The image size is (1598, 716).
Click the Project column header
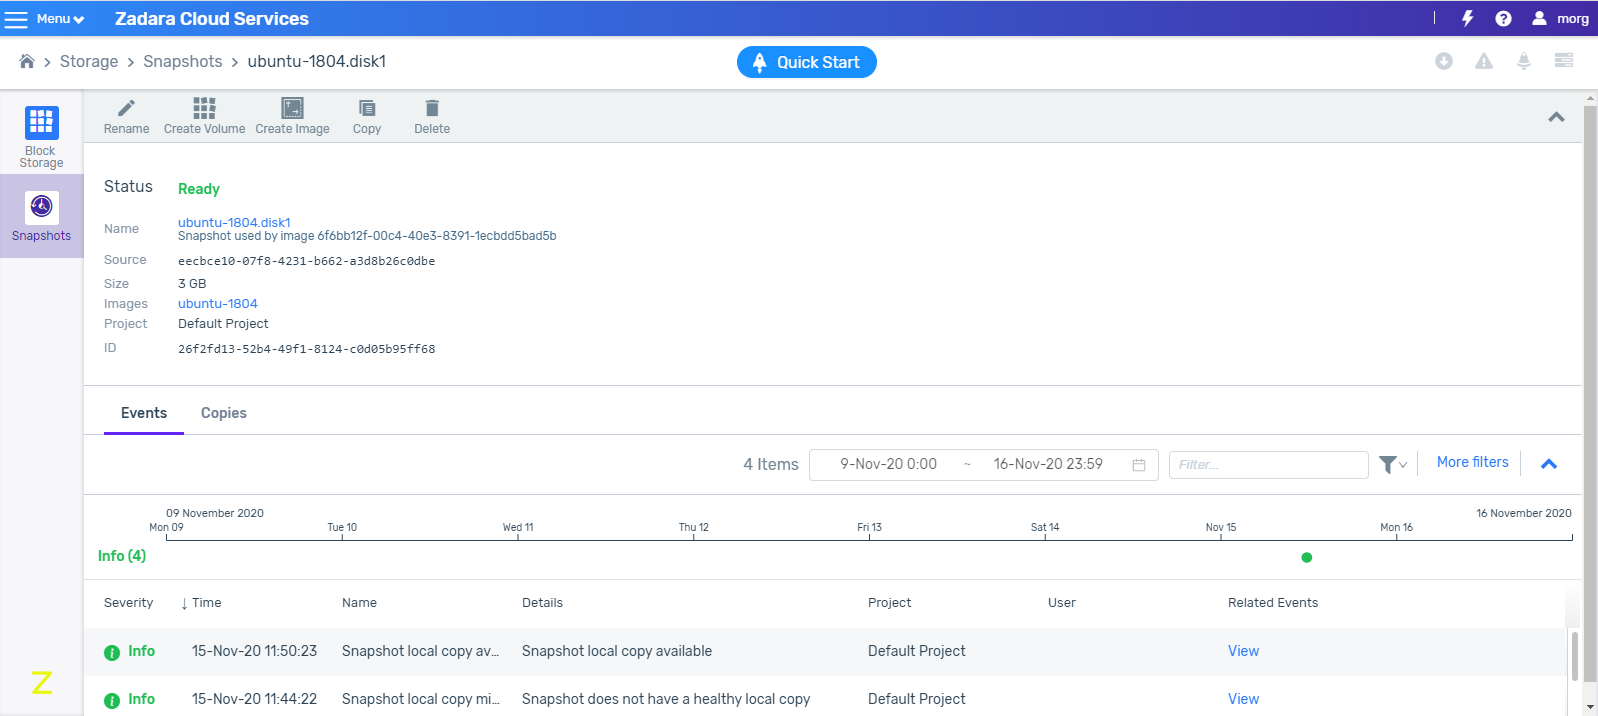tap(889, 603)
